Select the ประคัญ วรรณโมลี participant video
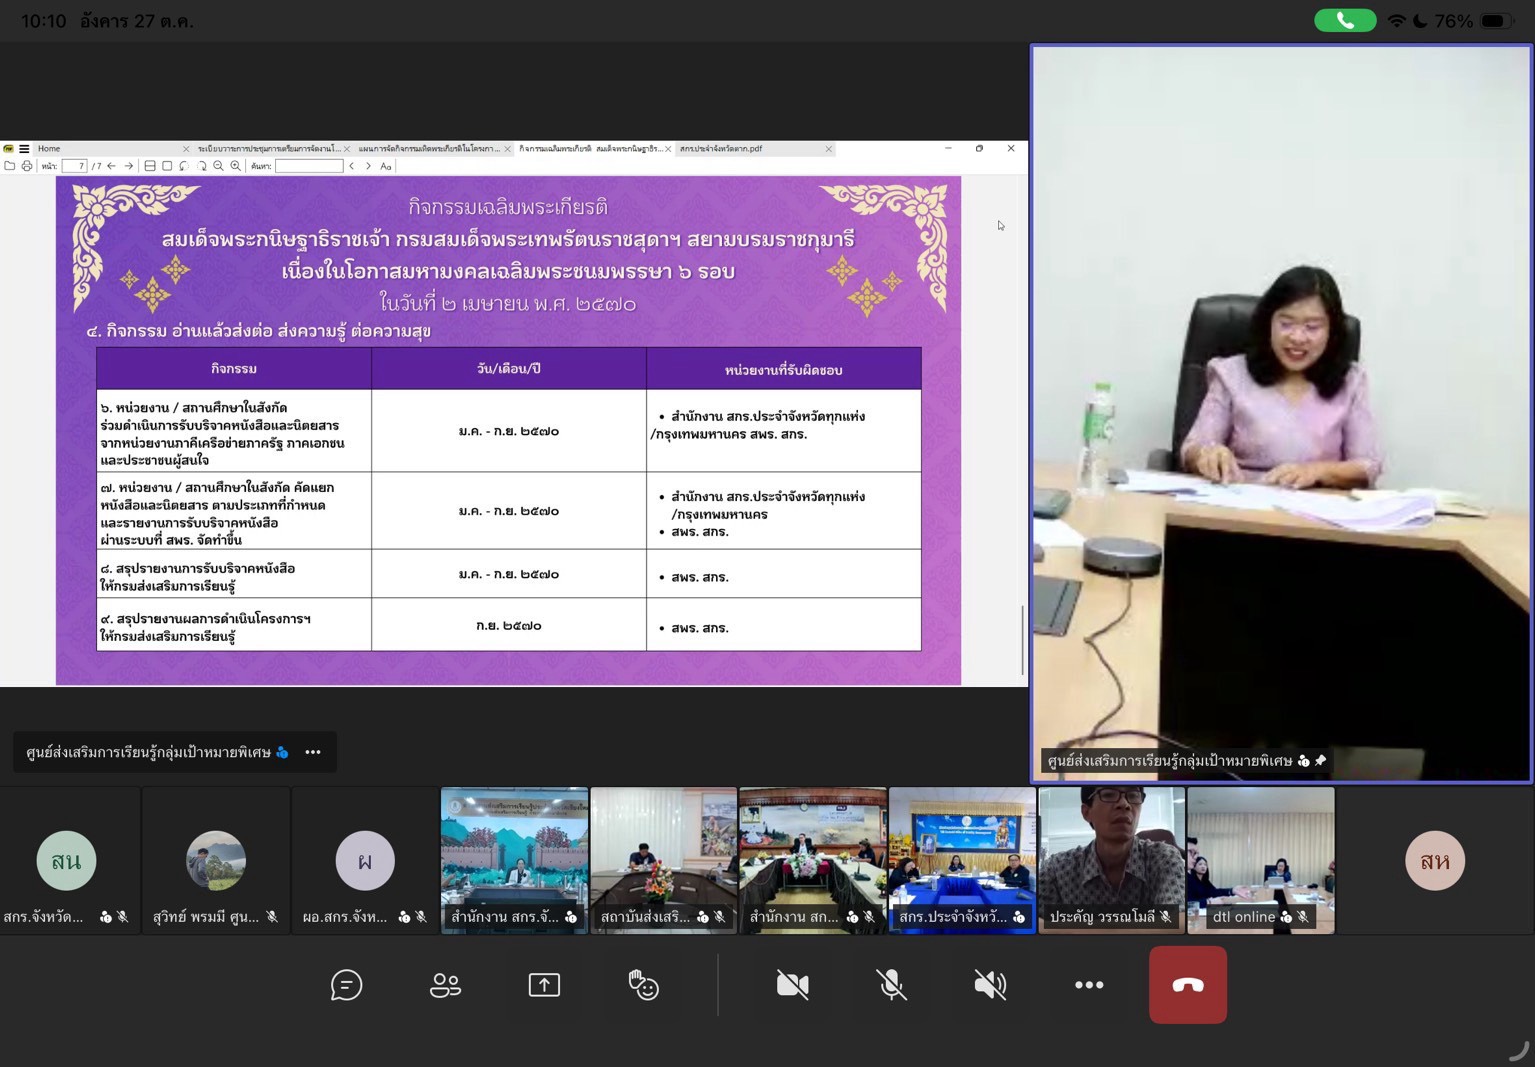This screenshot has width=1535, height=1067. pyautogui.click(x=1111, y=860)
